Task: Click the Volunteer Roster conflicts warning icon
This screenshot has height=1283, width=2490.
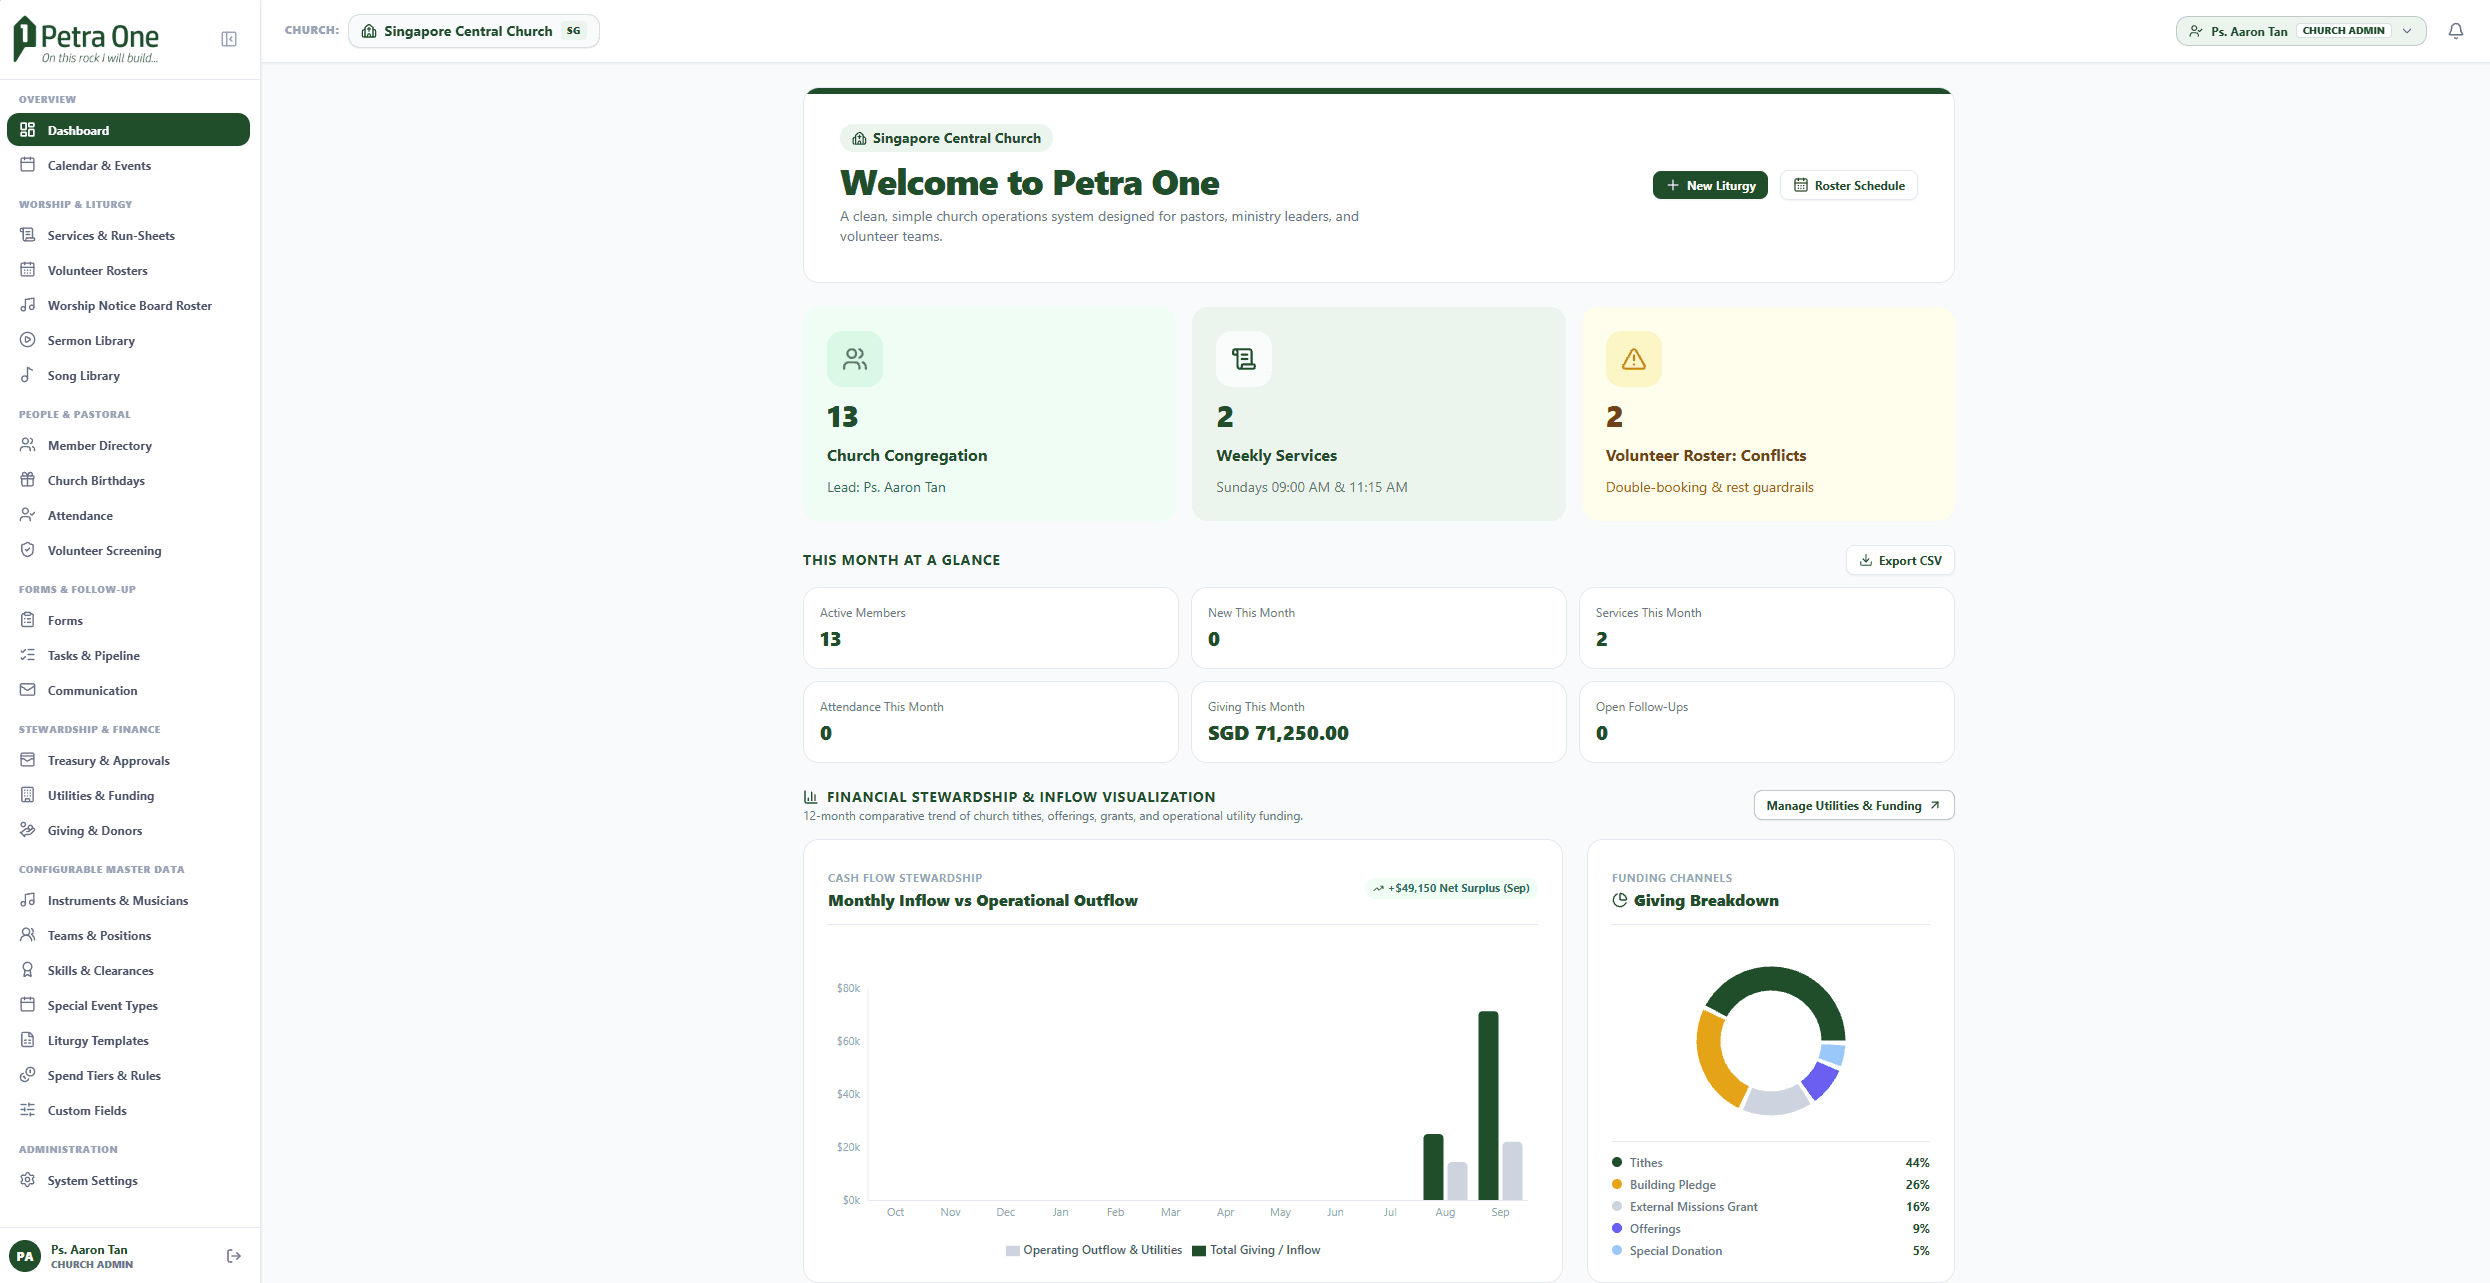Action: click(x=1634, y=359)
